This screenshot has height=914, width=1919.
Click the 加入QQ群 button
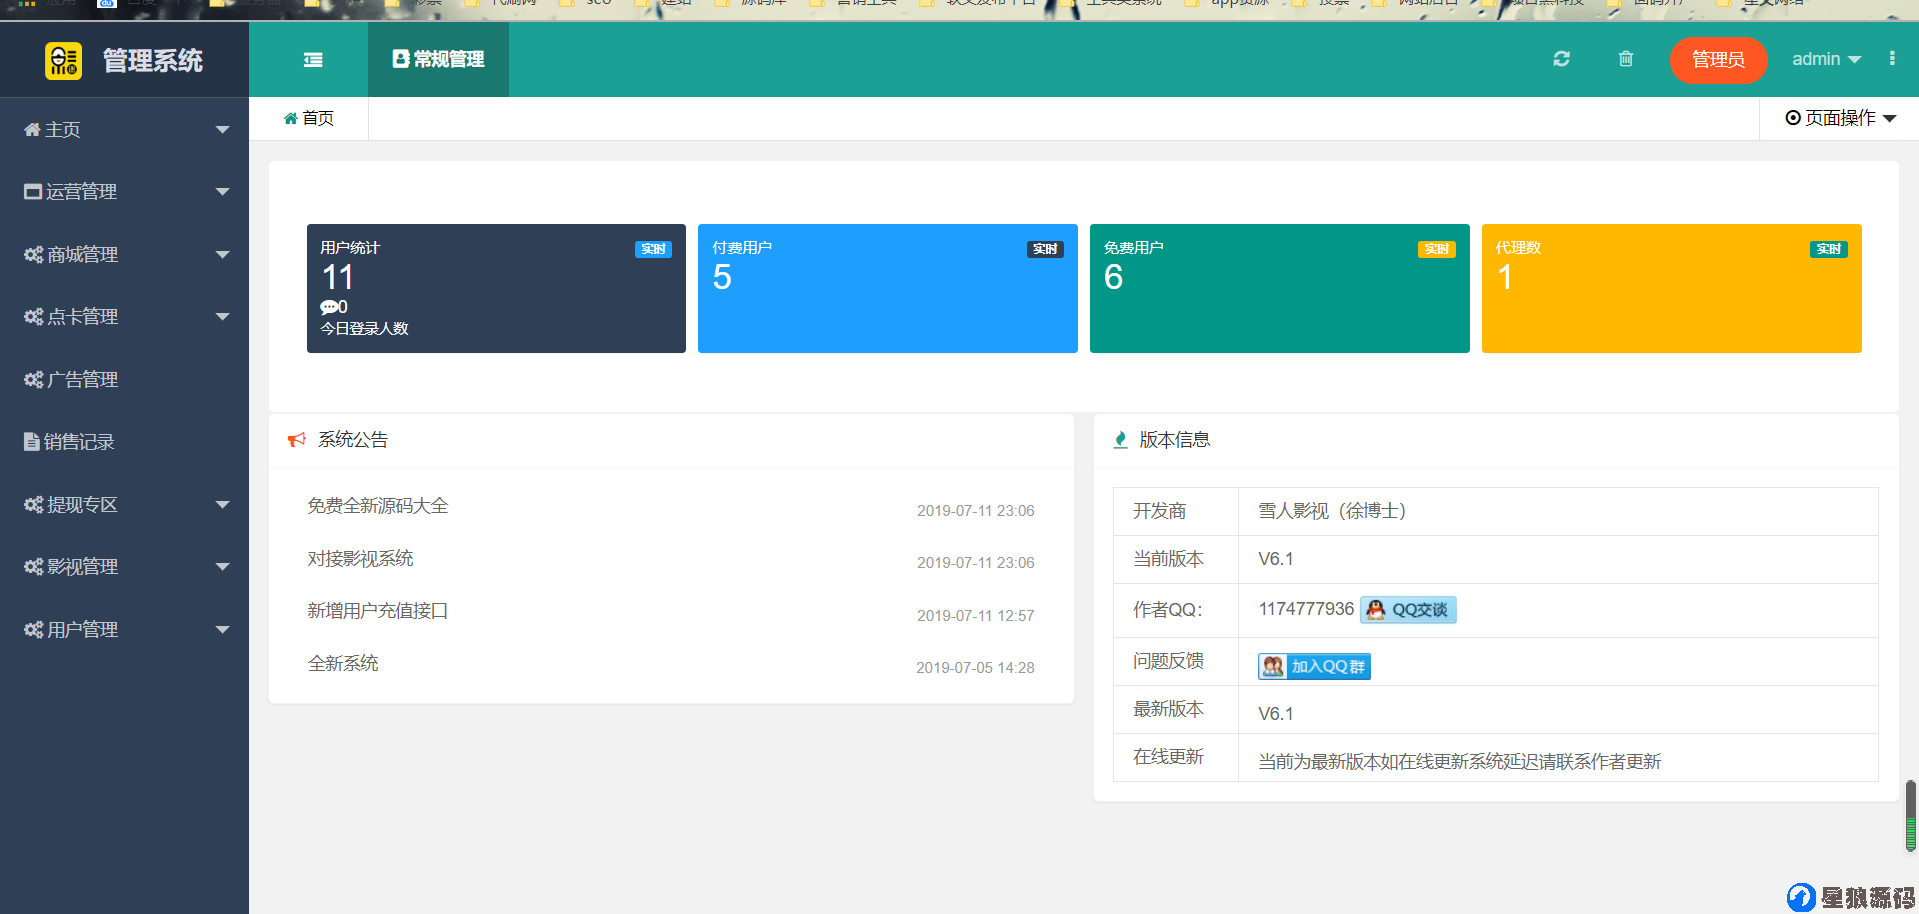[x=1314, y=666]
